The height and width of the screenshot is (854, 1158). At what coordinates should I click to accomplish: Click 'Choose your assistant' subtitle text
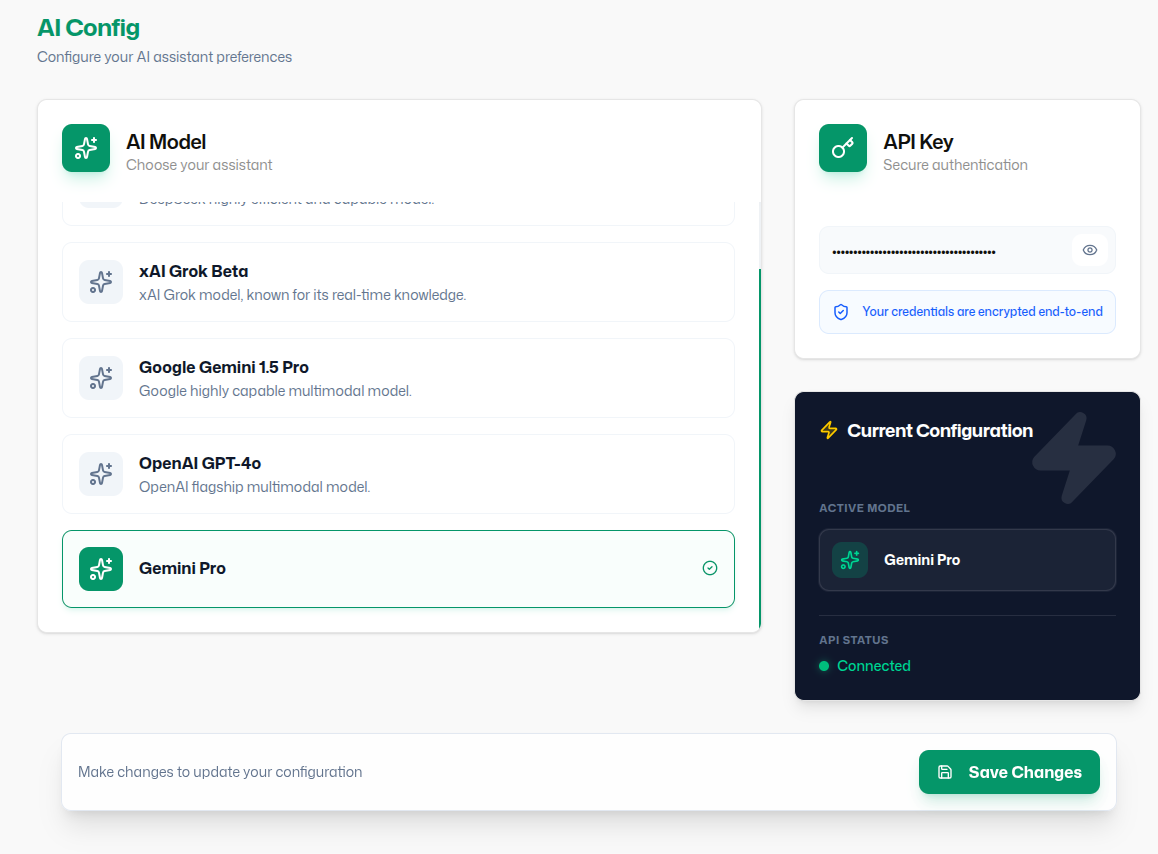pos(199,165)
